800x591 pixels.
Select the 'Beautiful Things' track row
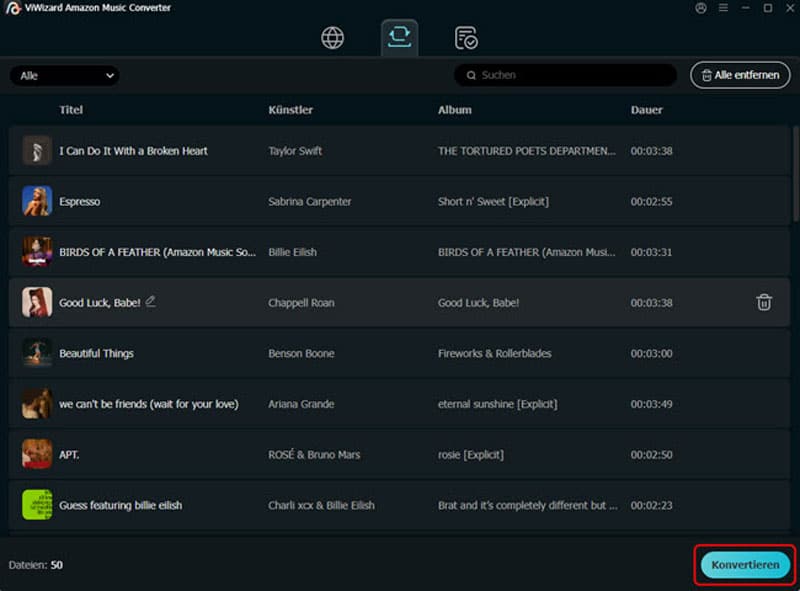pos(300,353)
